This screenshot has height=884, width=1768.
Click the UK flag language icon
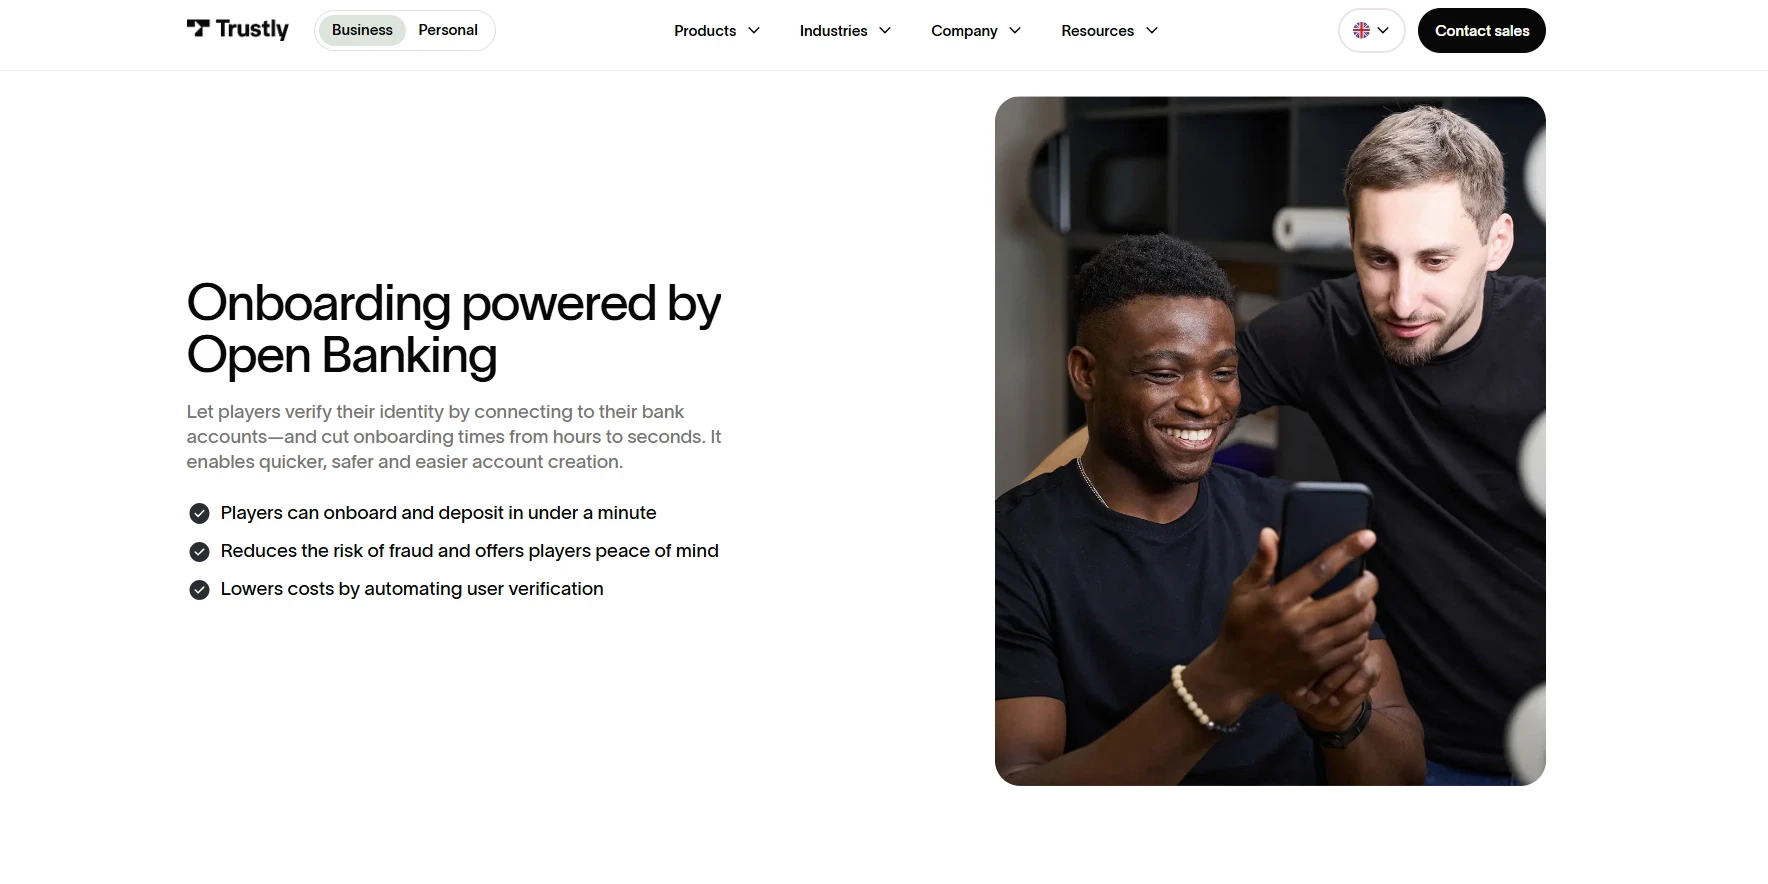[x=1361, y=30]
